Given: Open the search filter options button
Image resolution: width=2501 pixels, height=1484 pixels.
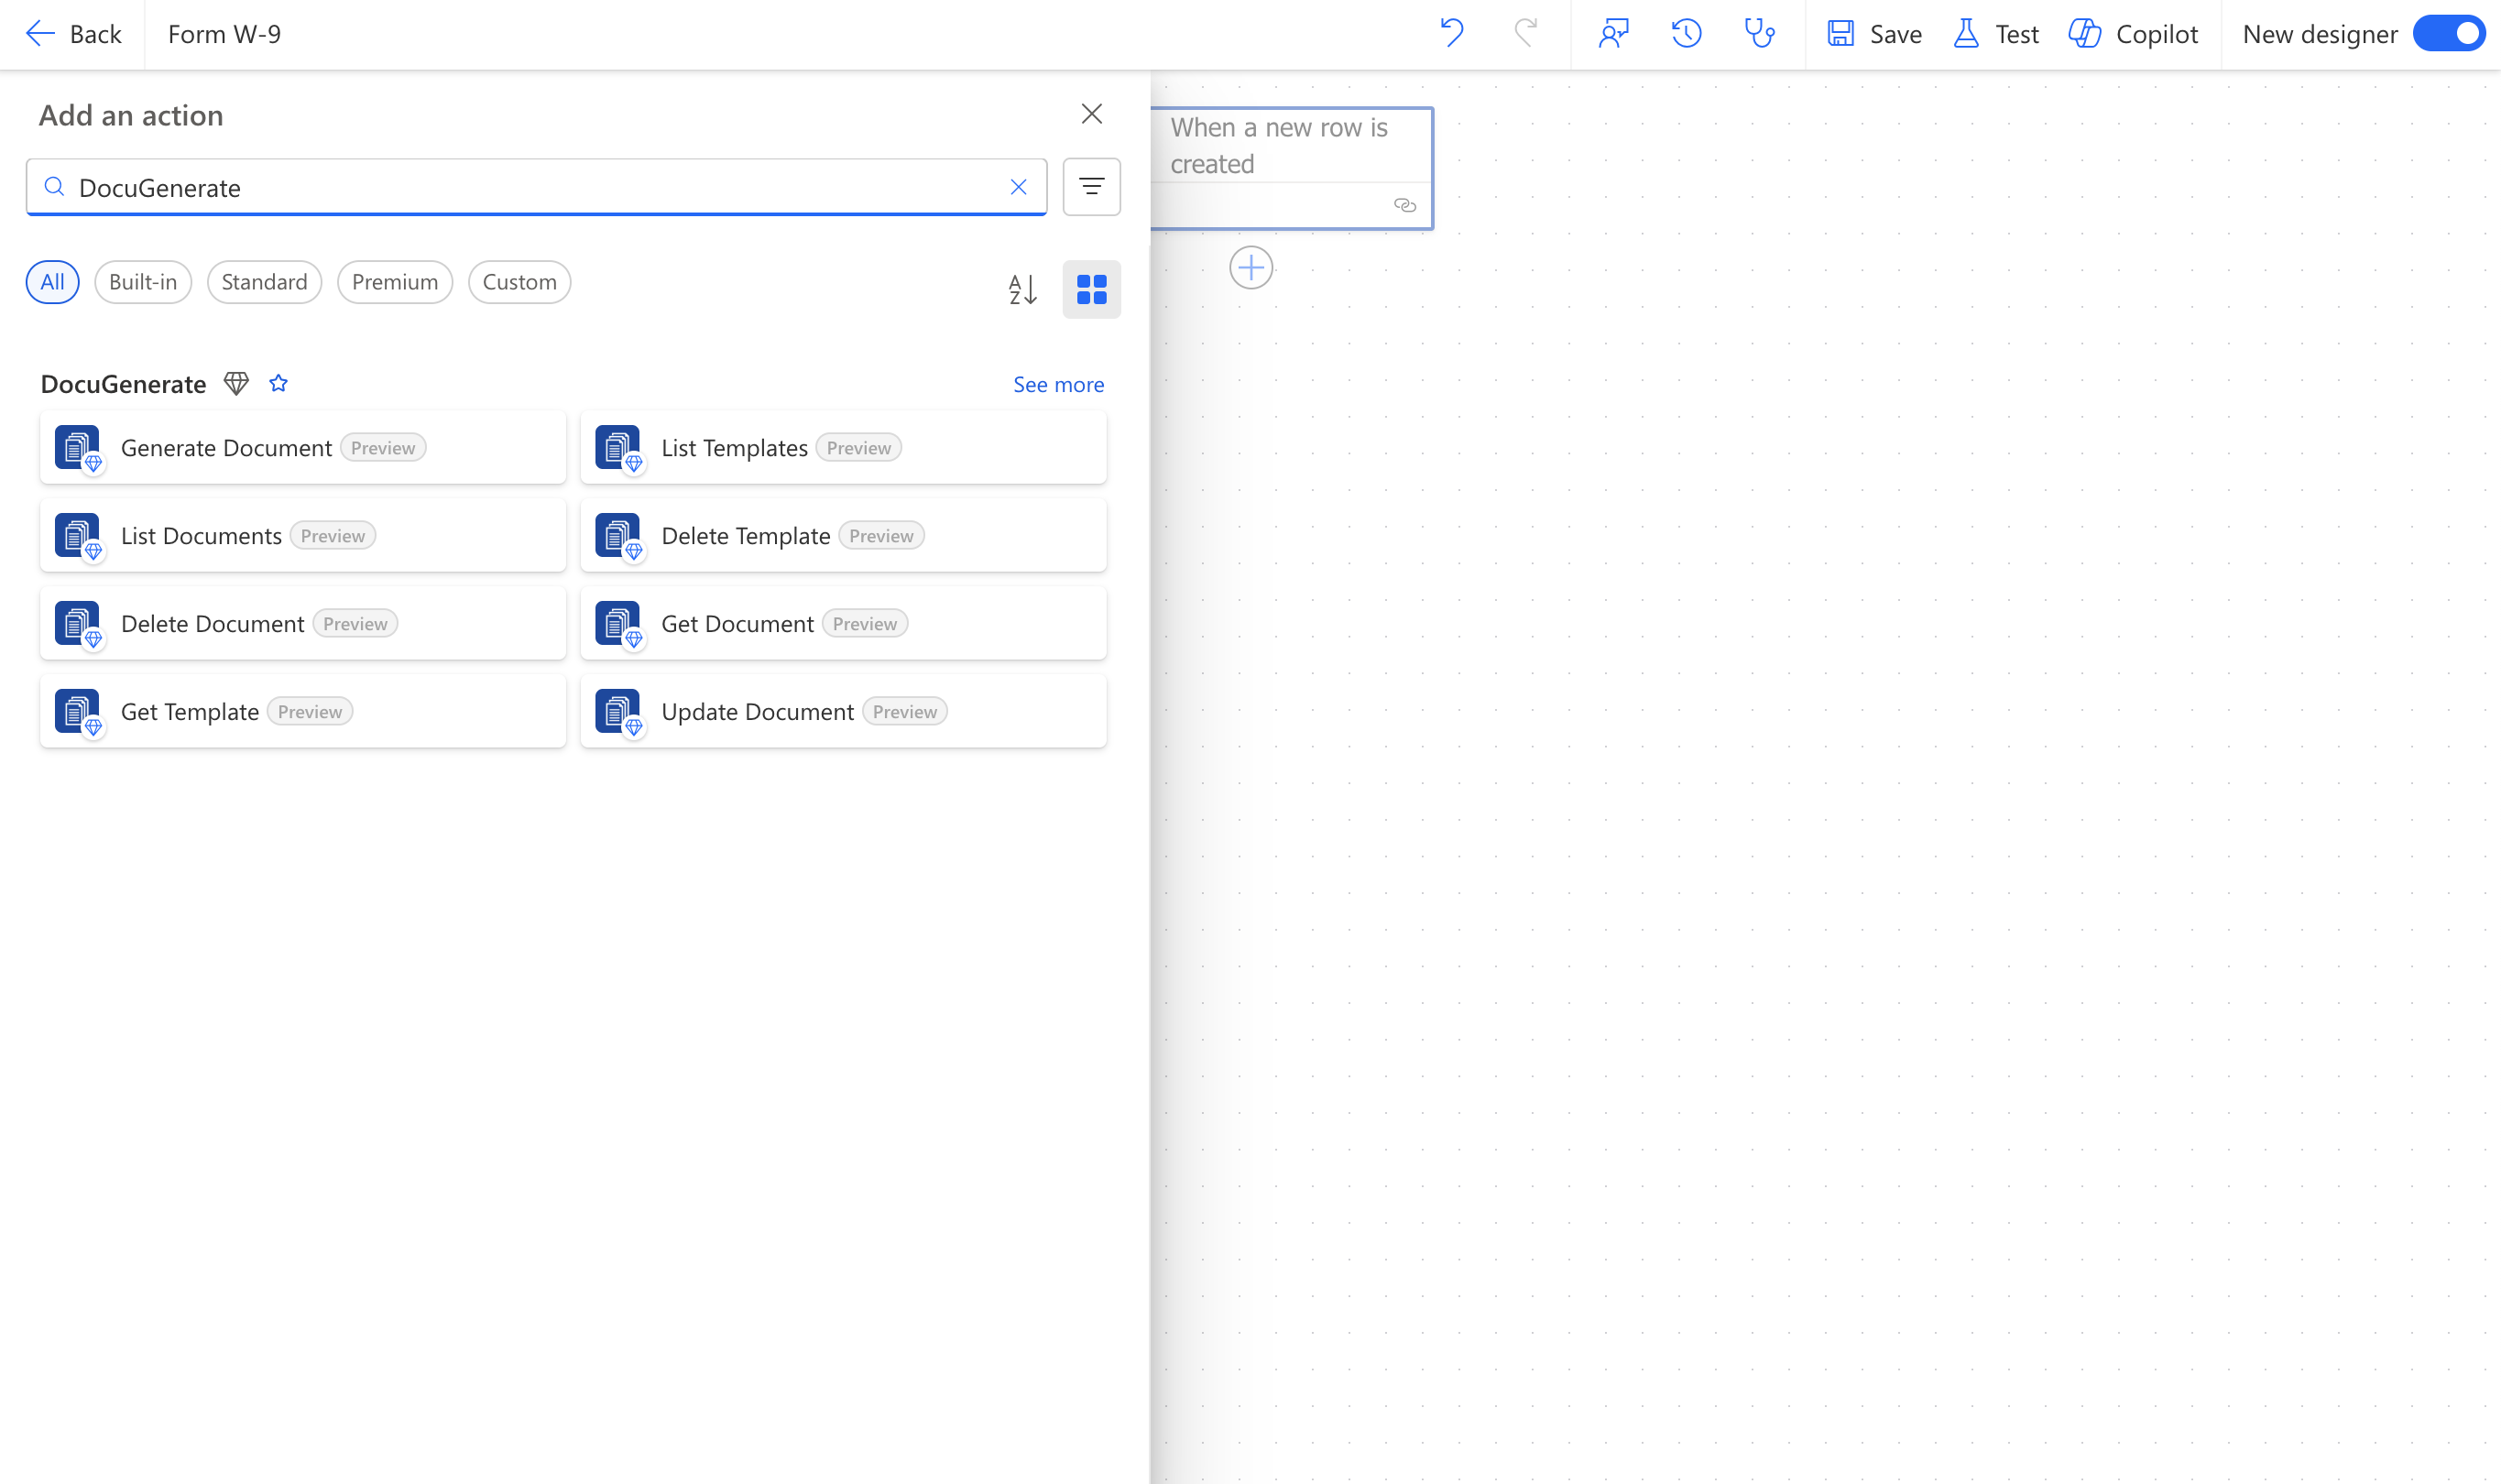Looking at the screenshot, I should click(x=1091, y=187).
